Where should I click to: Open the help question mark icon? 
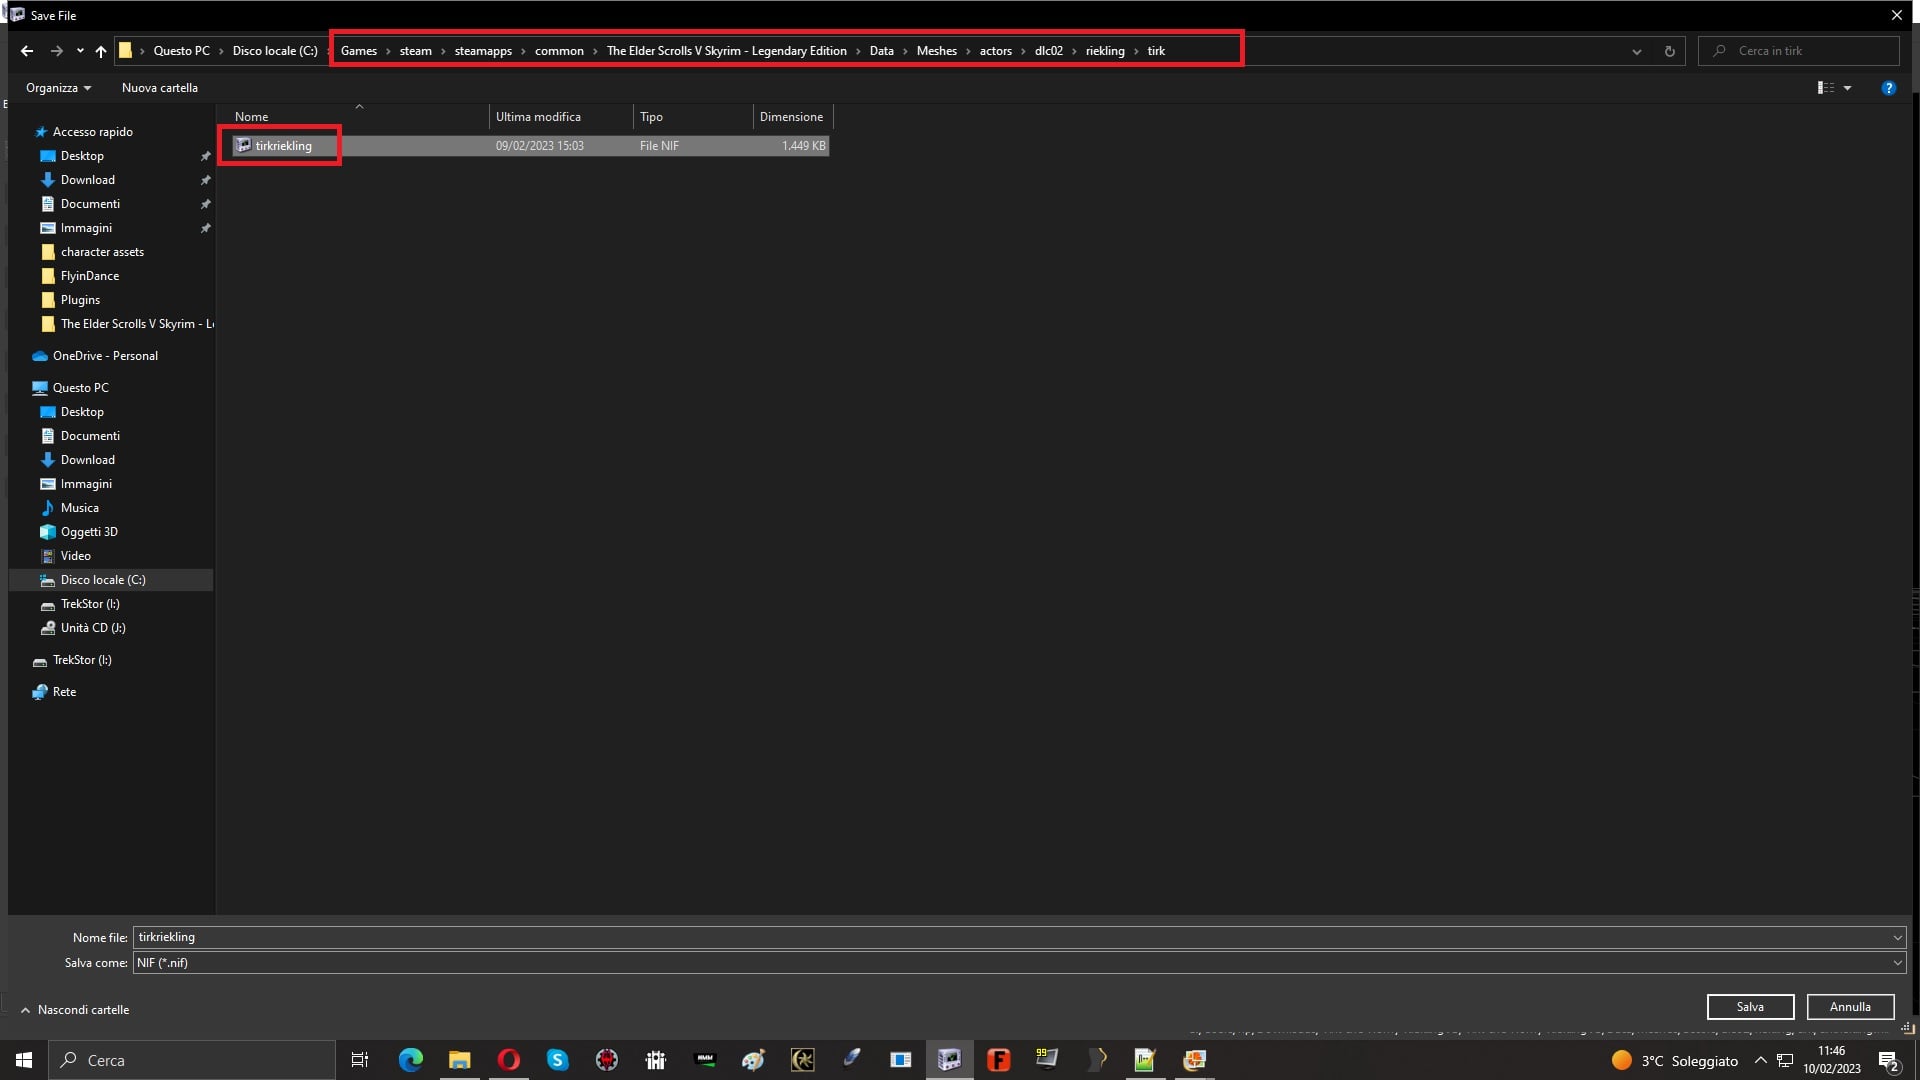pos(1888,88)
